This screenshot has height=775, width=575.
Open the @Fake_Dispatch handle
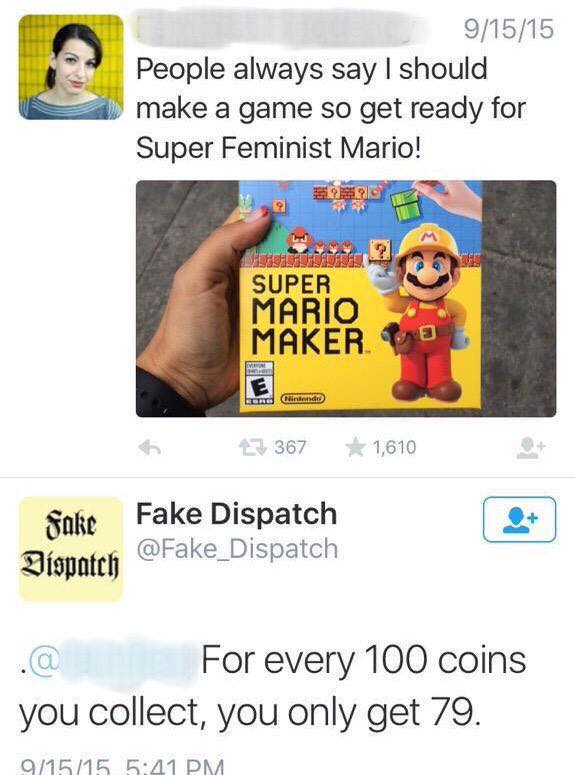pos(237,549)
